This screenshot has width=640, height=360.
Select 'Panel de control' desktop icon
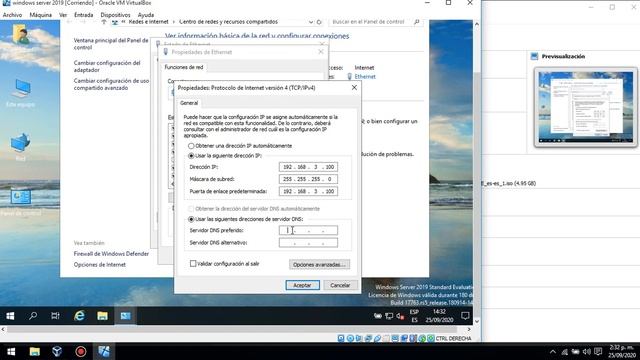[x=20, y=202]
